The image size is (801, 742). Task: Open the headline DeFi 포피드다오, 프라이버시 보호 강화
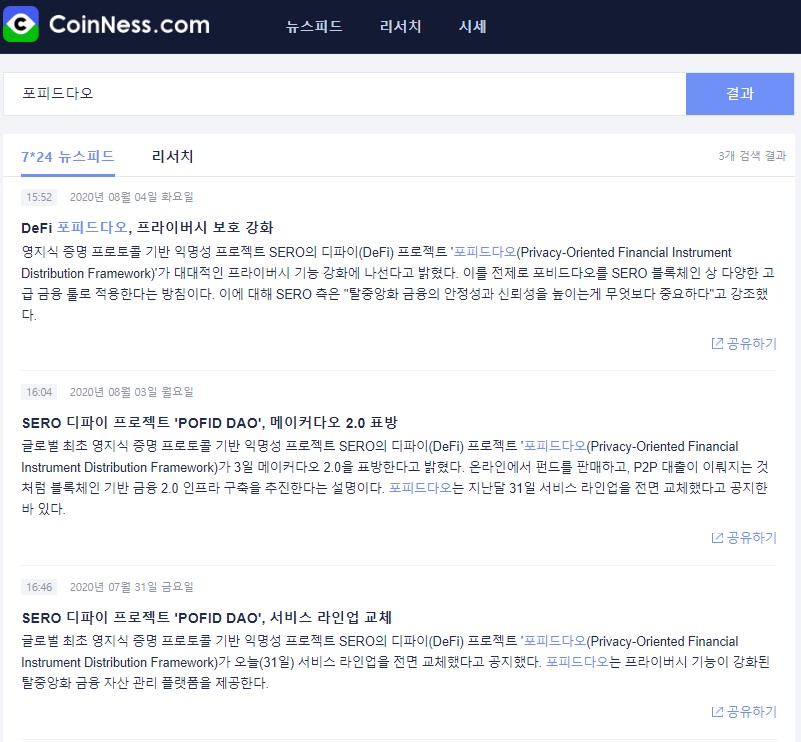click(x=147, y=227)
